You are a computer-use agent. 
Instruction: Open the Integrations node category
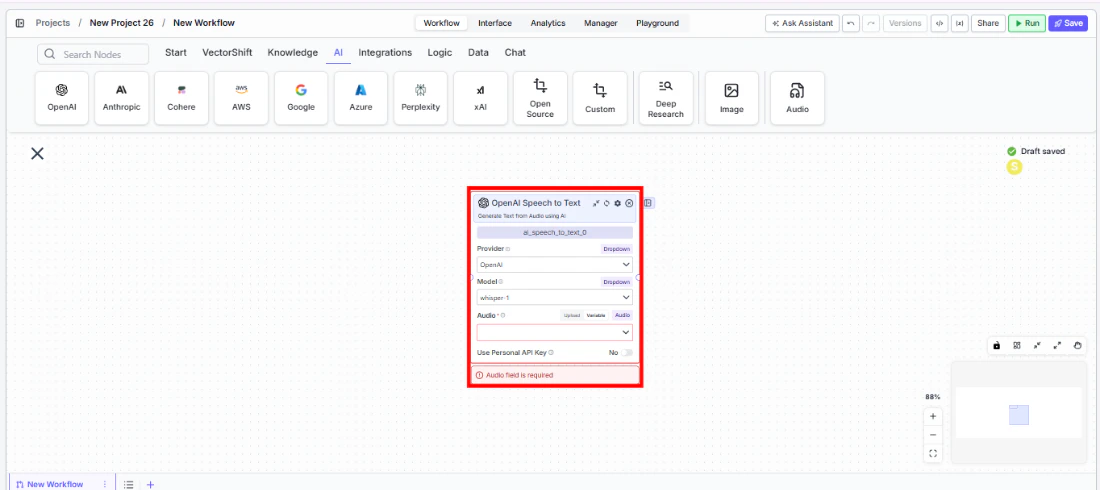[385, 53]
